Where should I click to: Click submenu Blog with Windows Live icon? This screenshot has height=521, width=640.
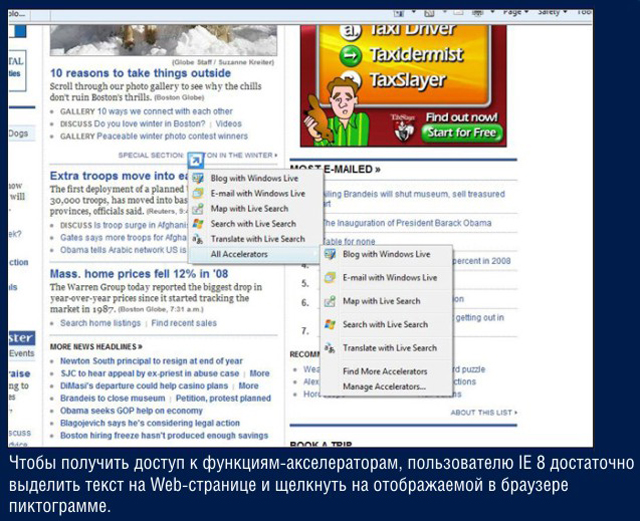330,254
